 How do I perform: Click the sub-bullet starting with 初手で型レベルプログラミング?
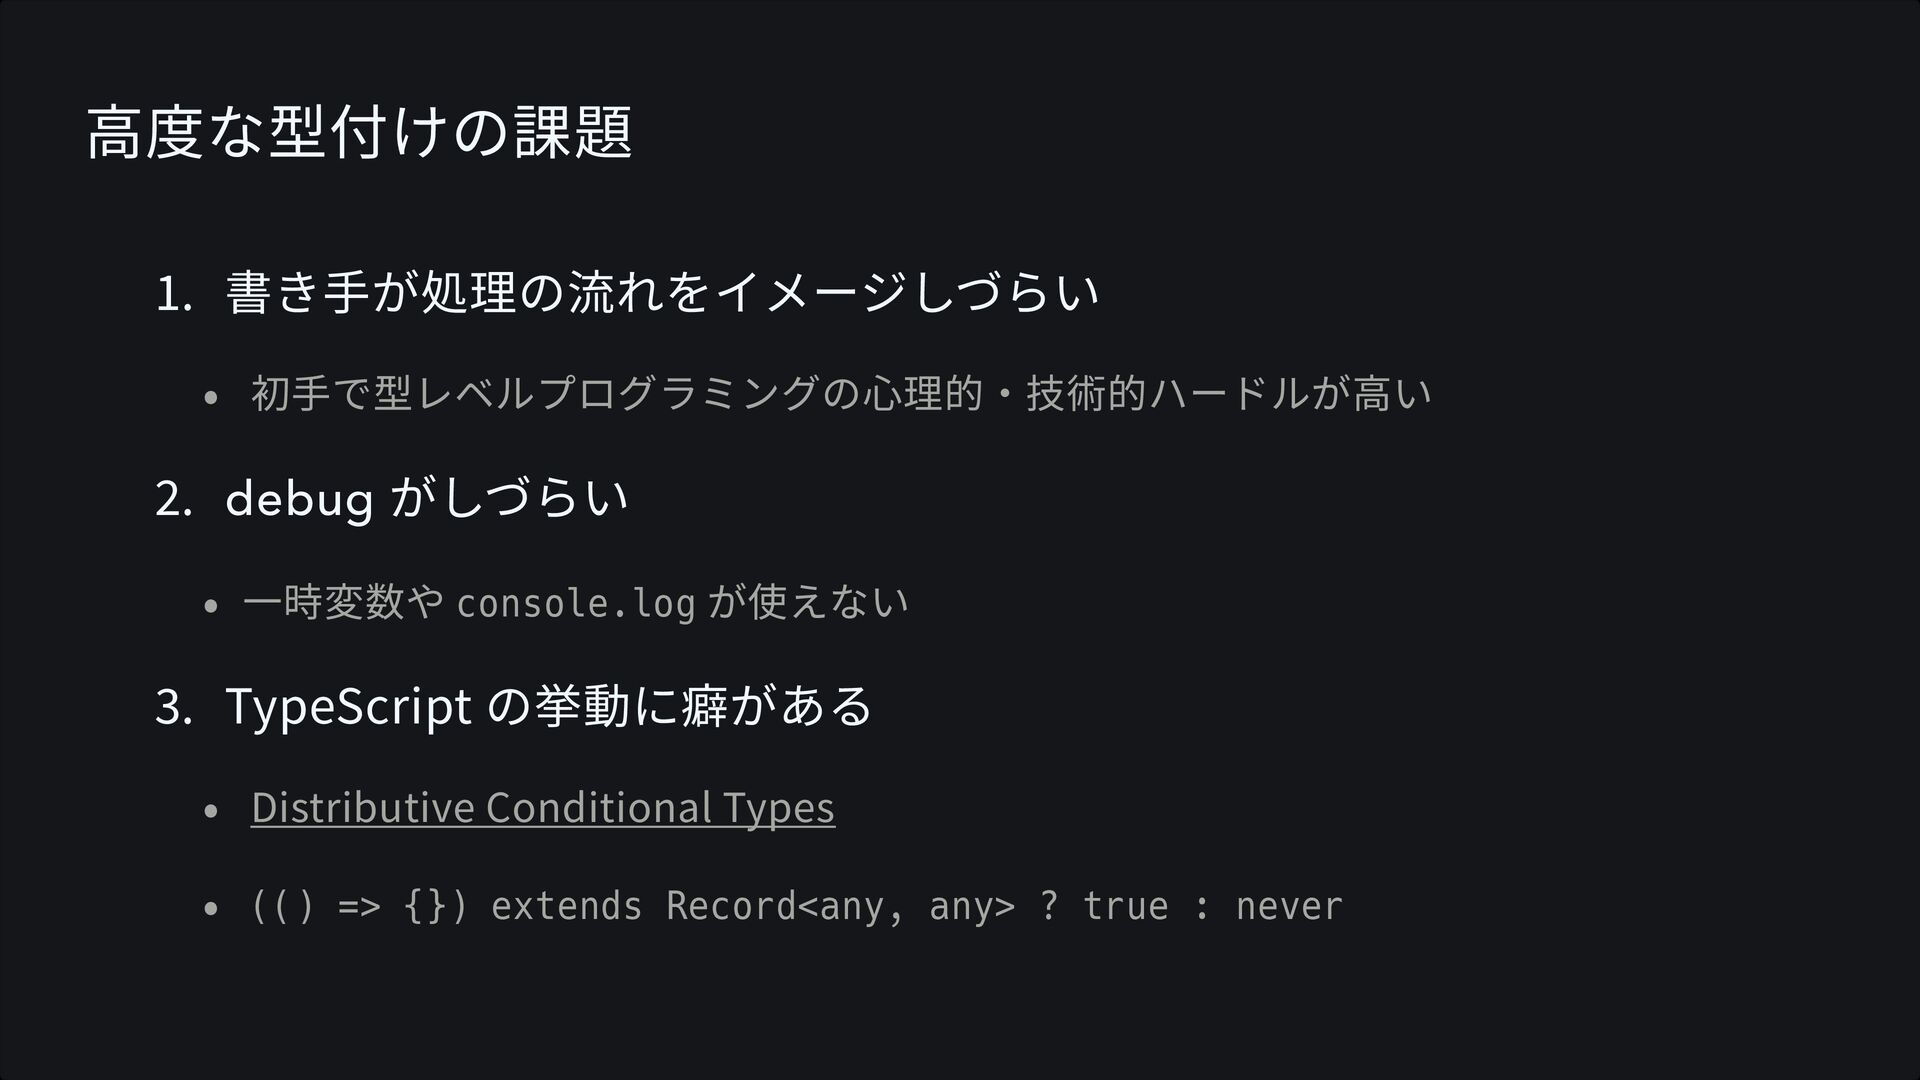(x=840, y=393)
